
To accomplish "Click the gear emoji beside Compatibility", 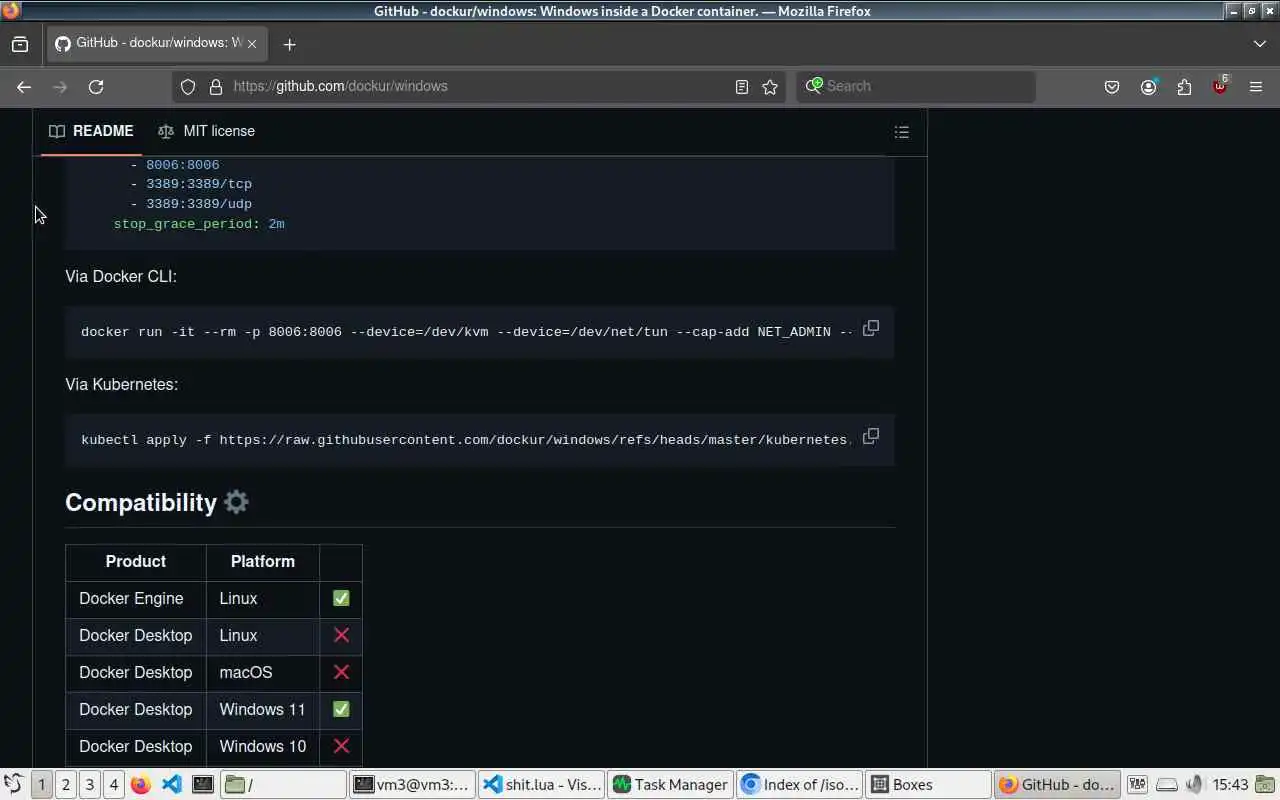I will click(x=236, y=501).
